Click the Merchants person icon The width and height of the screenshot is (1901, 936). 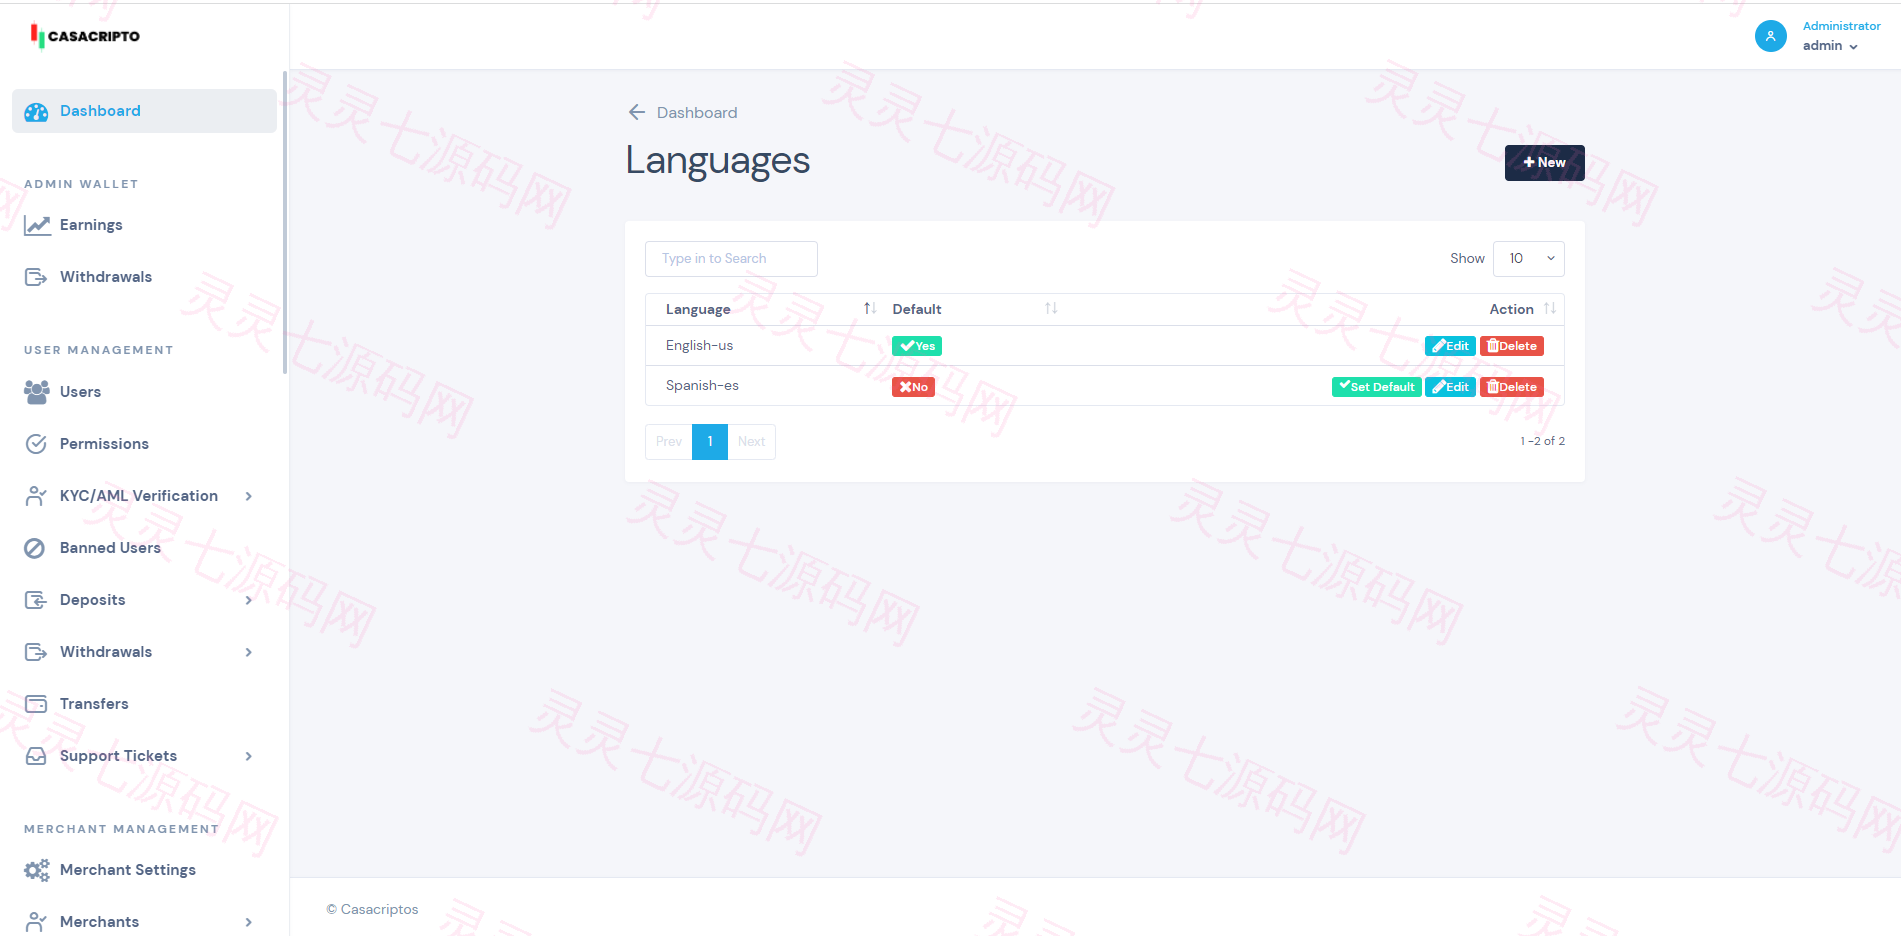point(36,922)
